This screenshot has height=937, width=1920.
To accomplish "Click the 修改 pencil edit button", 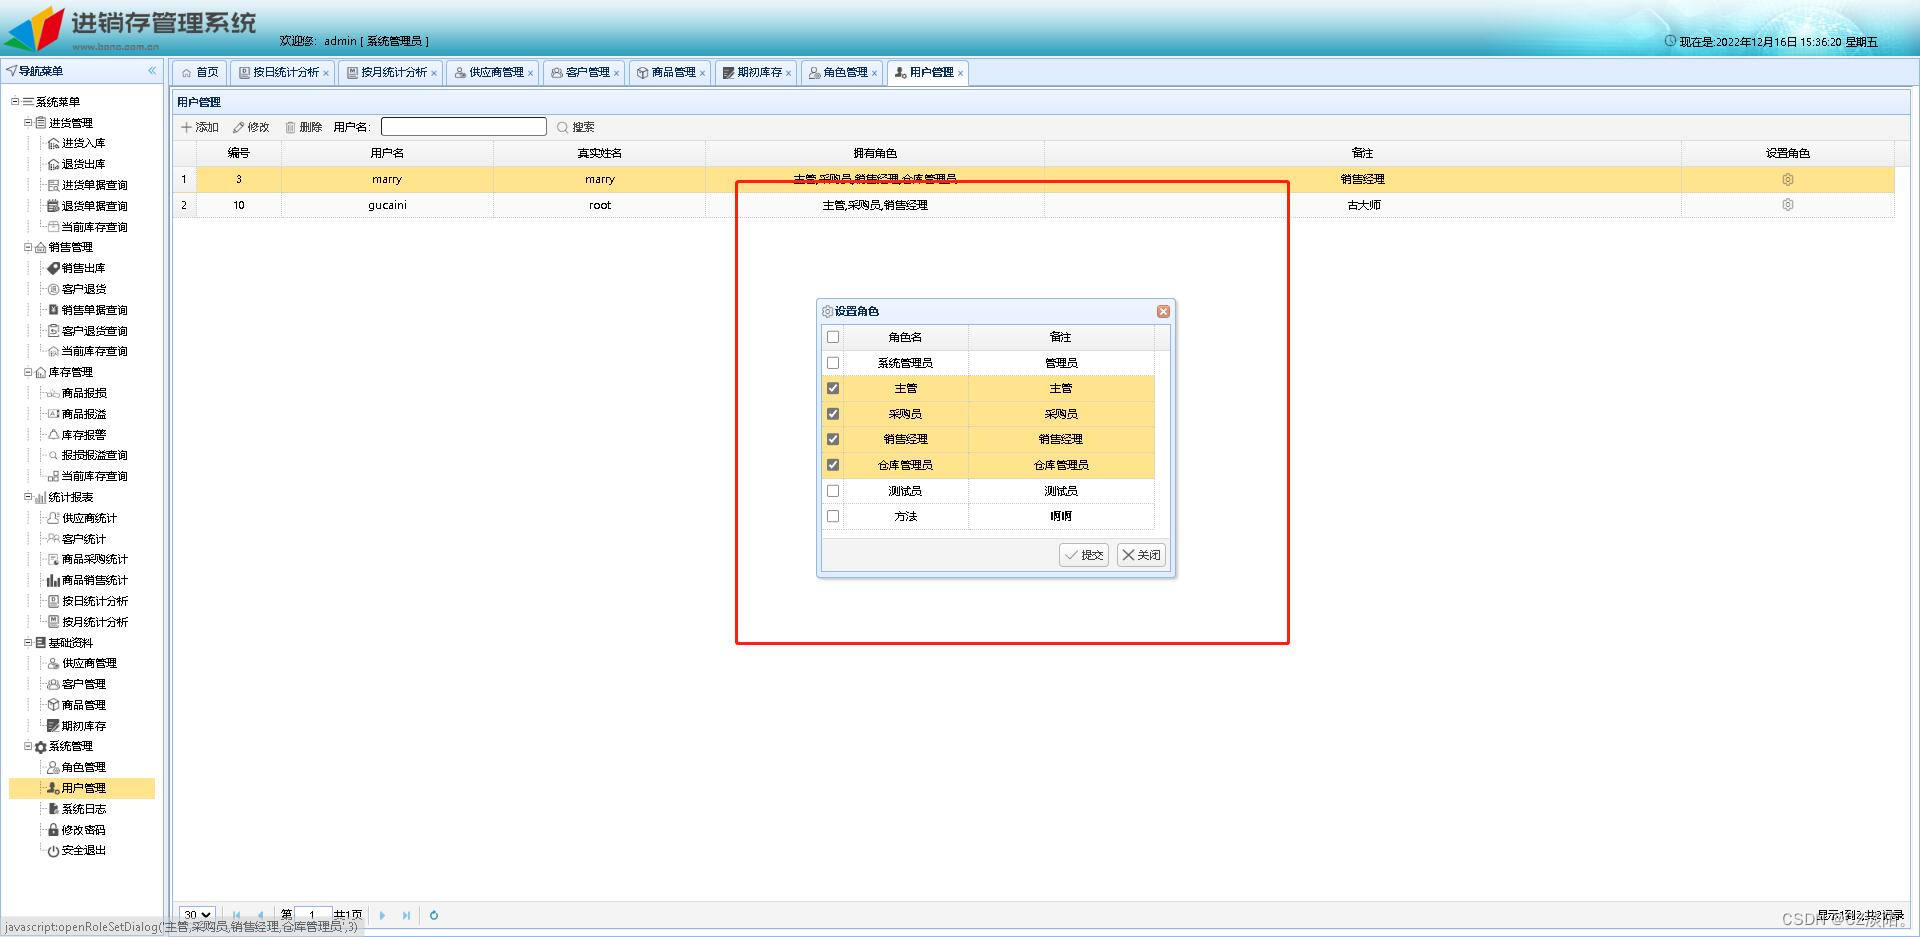I will 251,127.
